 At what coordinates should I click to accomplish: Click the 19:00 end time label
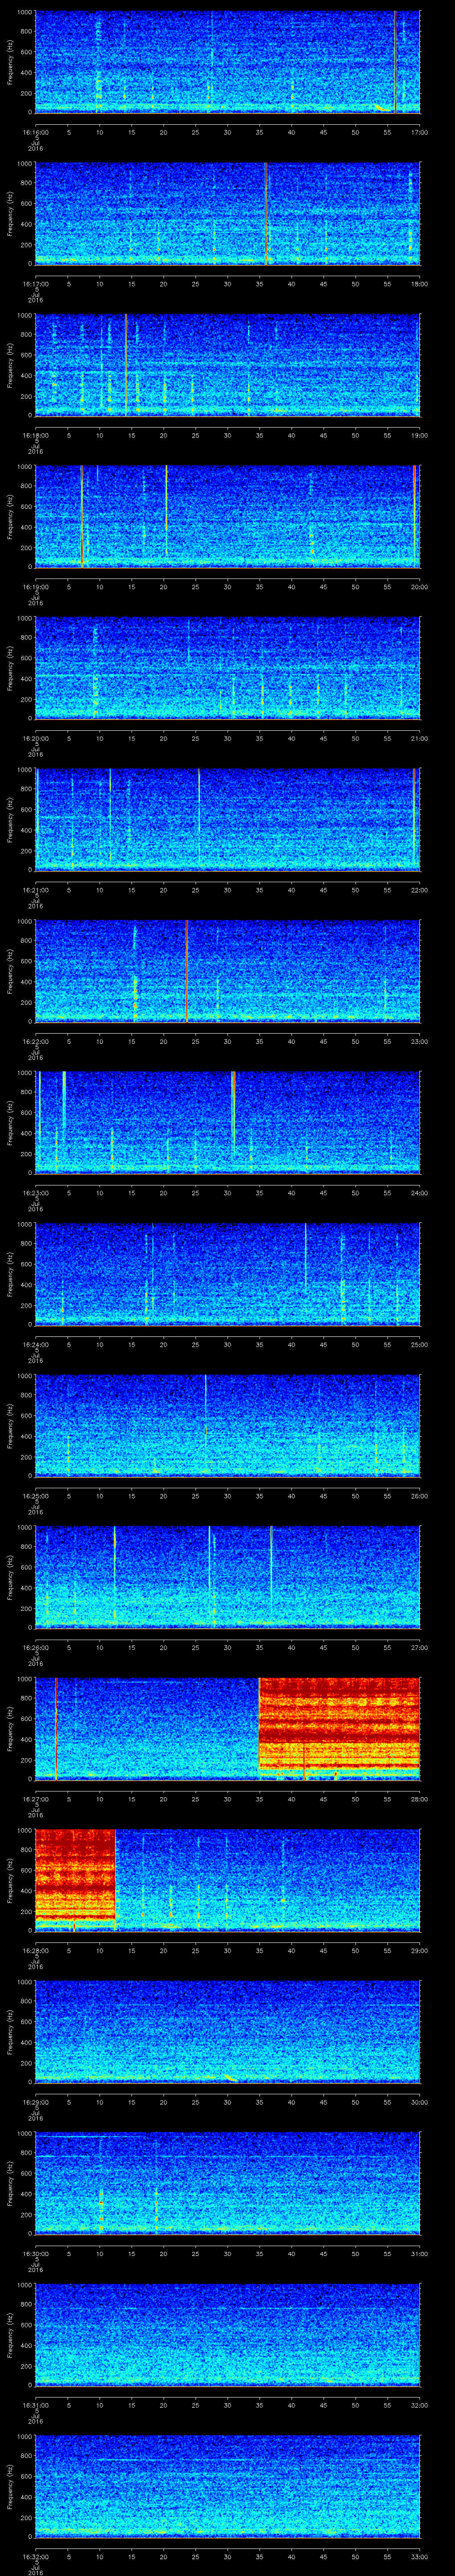[x=419, y=436]
